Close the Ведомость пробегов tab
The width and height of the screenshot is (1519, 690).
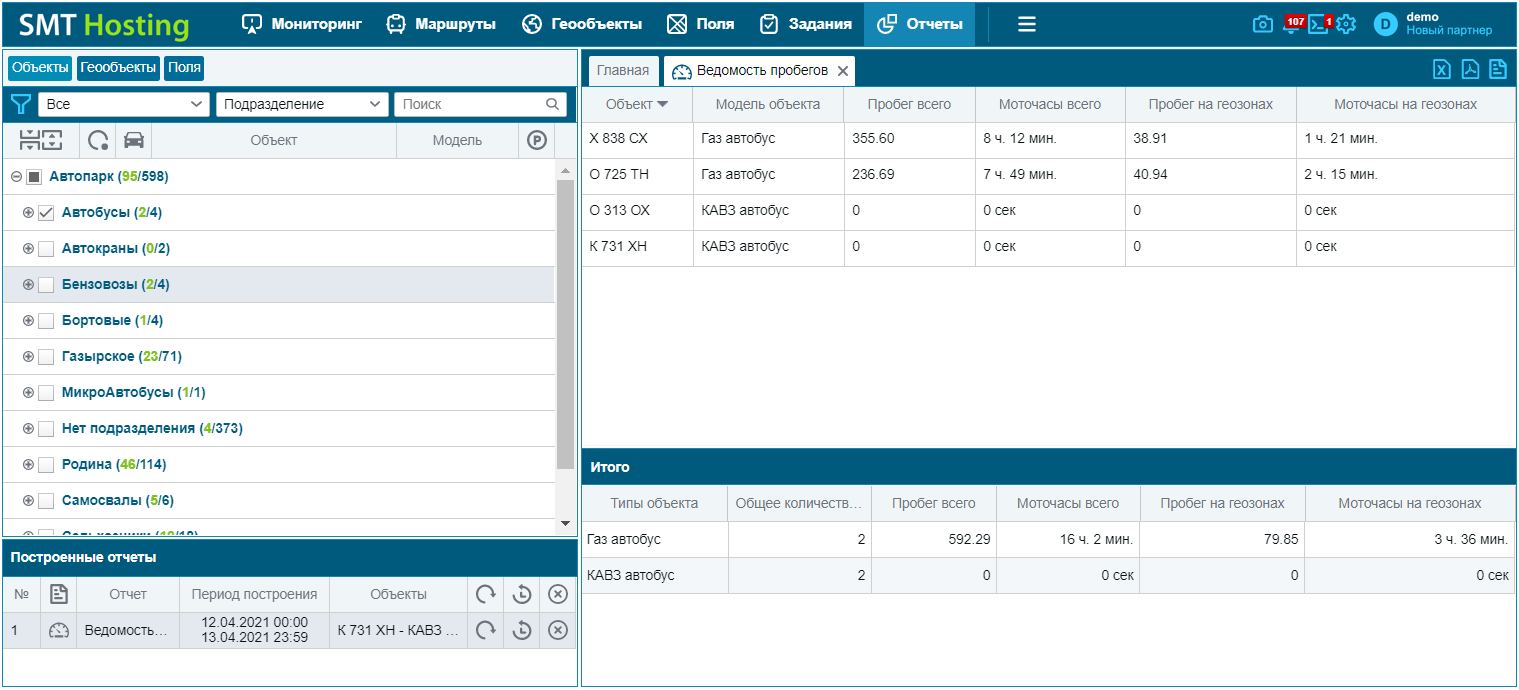tap(843, 71)
